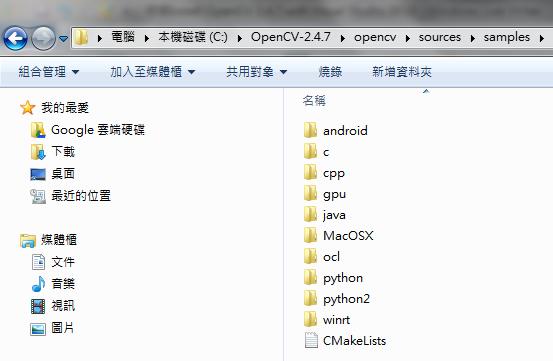Click the greyed Forward arrow button

[43, 38]
